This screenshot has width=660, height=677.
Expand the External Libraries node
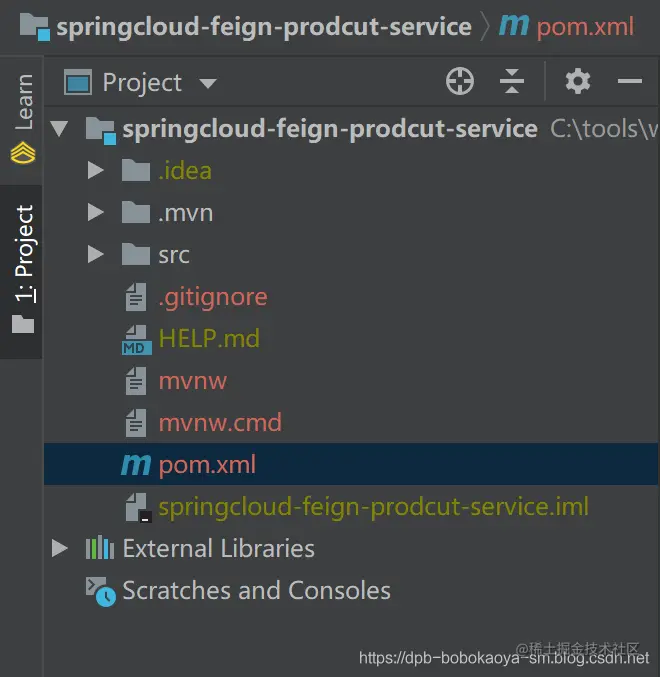click(x=60, y=548)
